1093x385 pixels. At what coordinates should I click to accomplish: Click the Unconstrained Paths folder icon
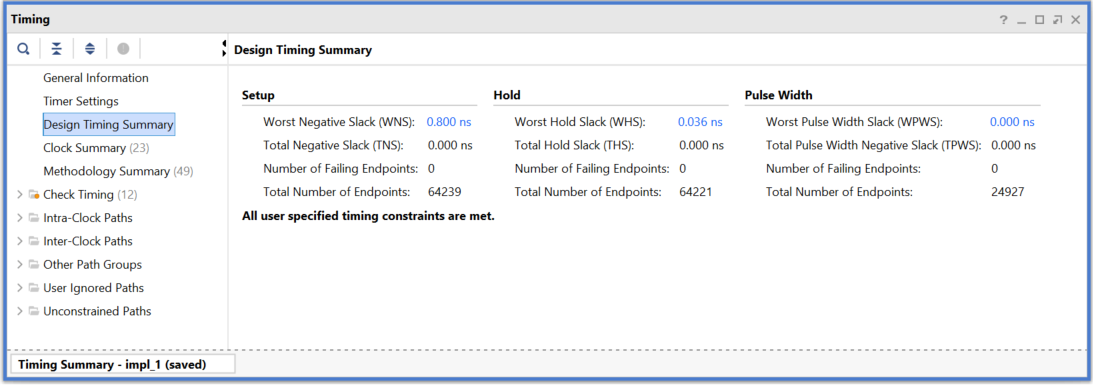(x=33, y=311)
